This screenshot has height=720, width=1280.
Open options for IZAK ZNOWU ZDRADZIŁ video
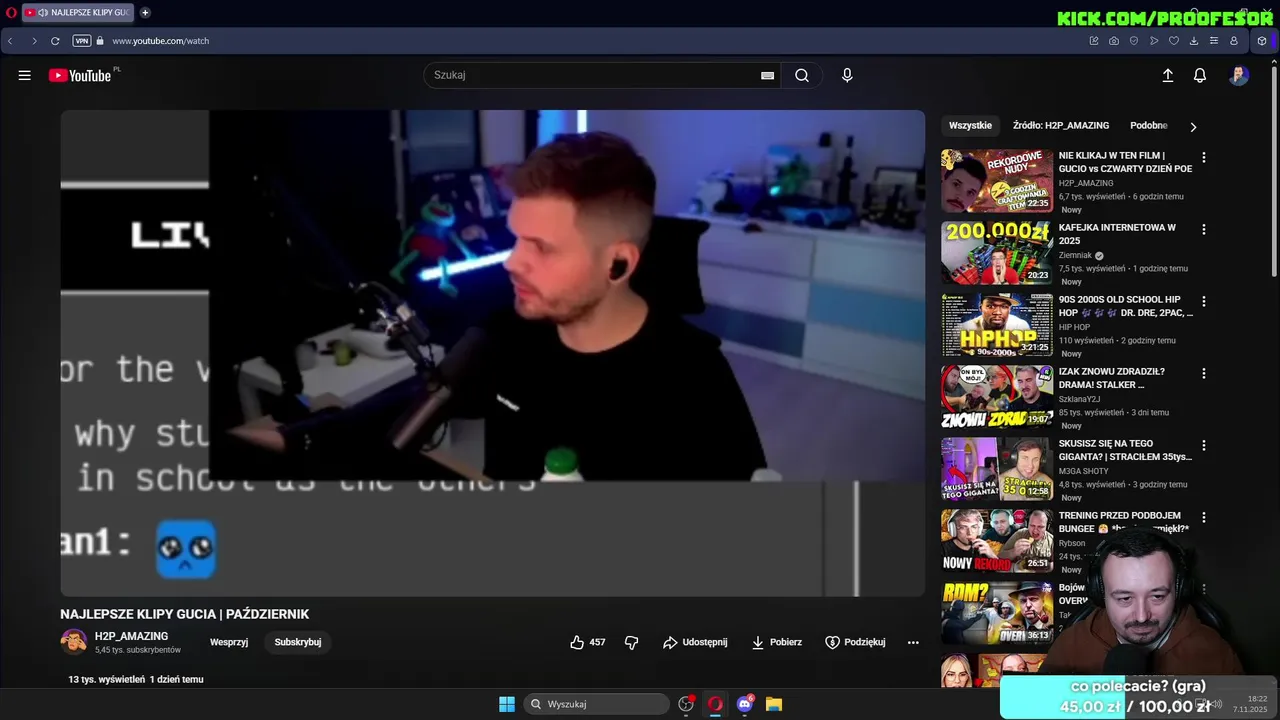point(1204,374)
